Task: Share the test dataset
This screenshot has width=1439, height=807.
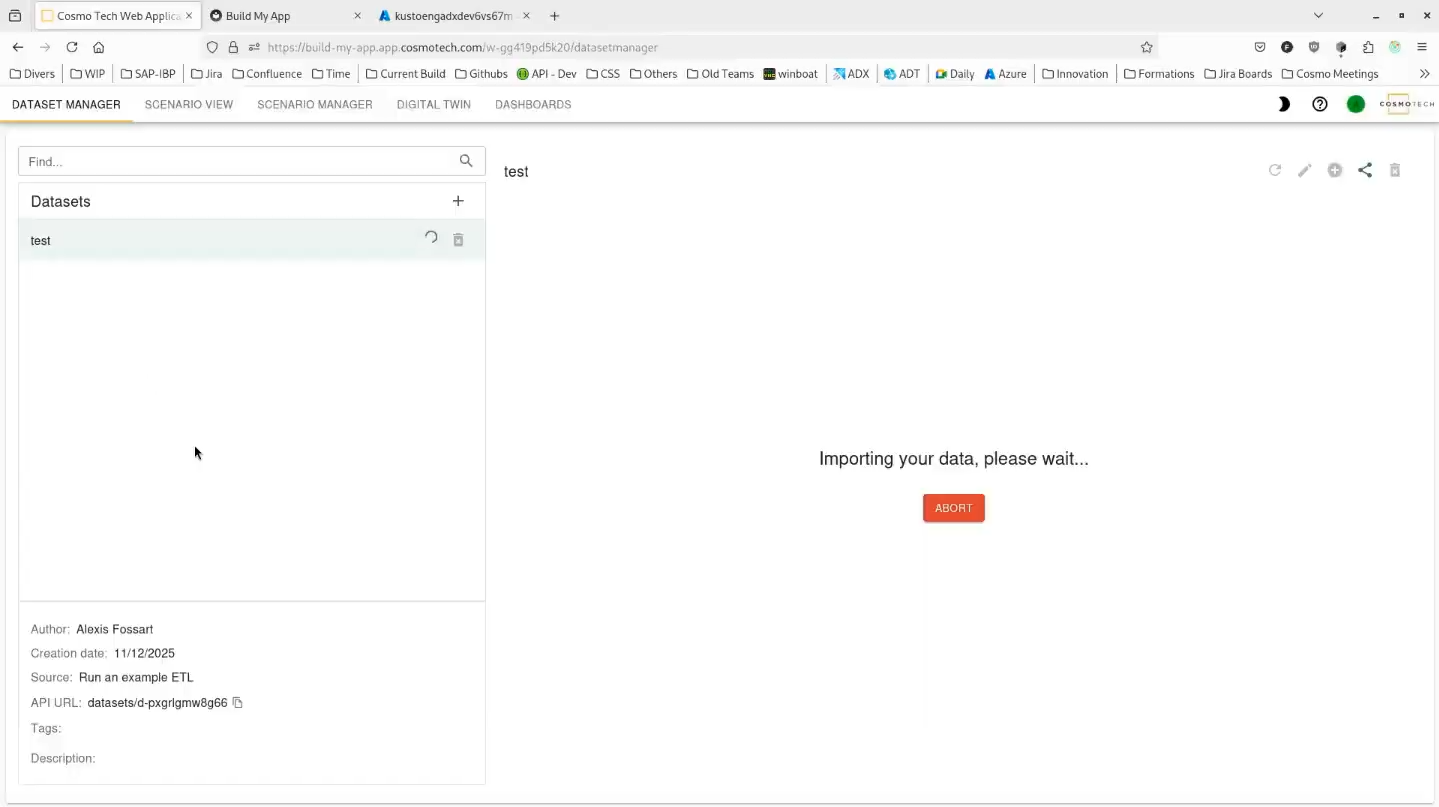Action: point(1365,170)
